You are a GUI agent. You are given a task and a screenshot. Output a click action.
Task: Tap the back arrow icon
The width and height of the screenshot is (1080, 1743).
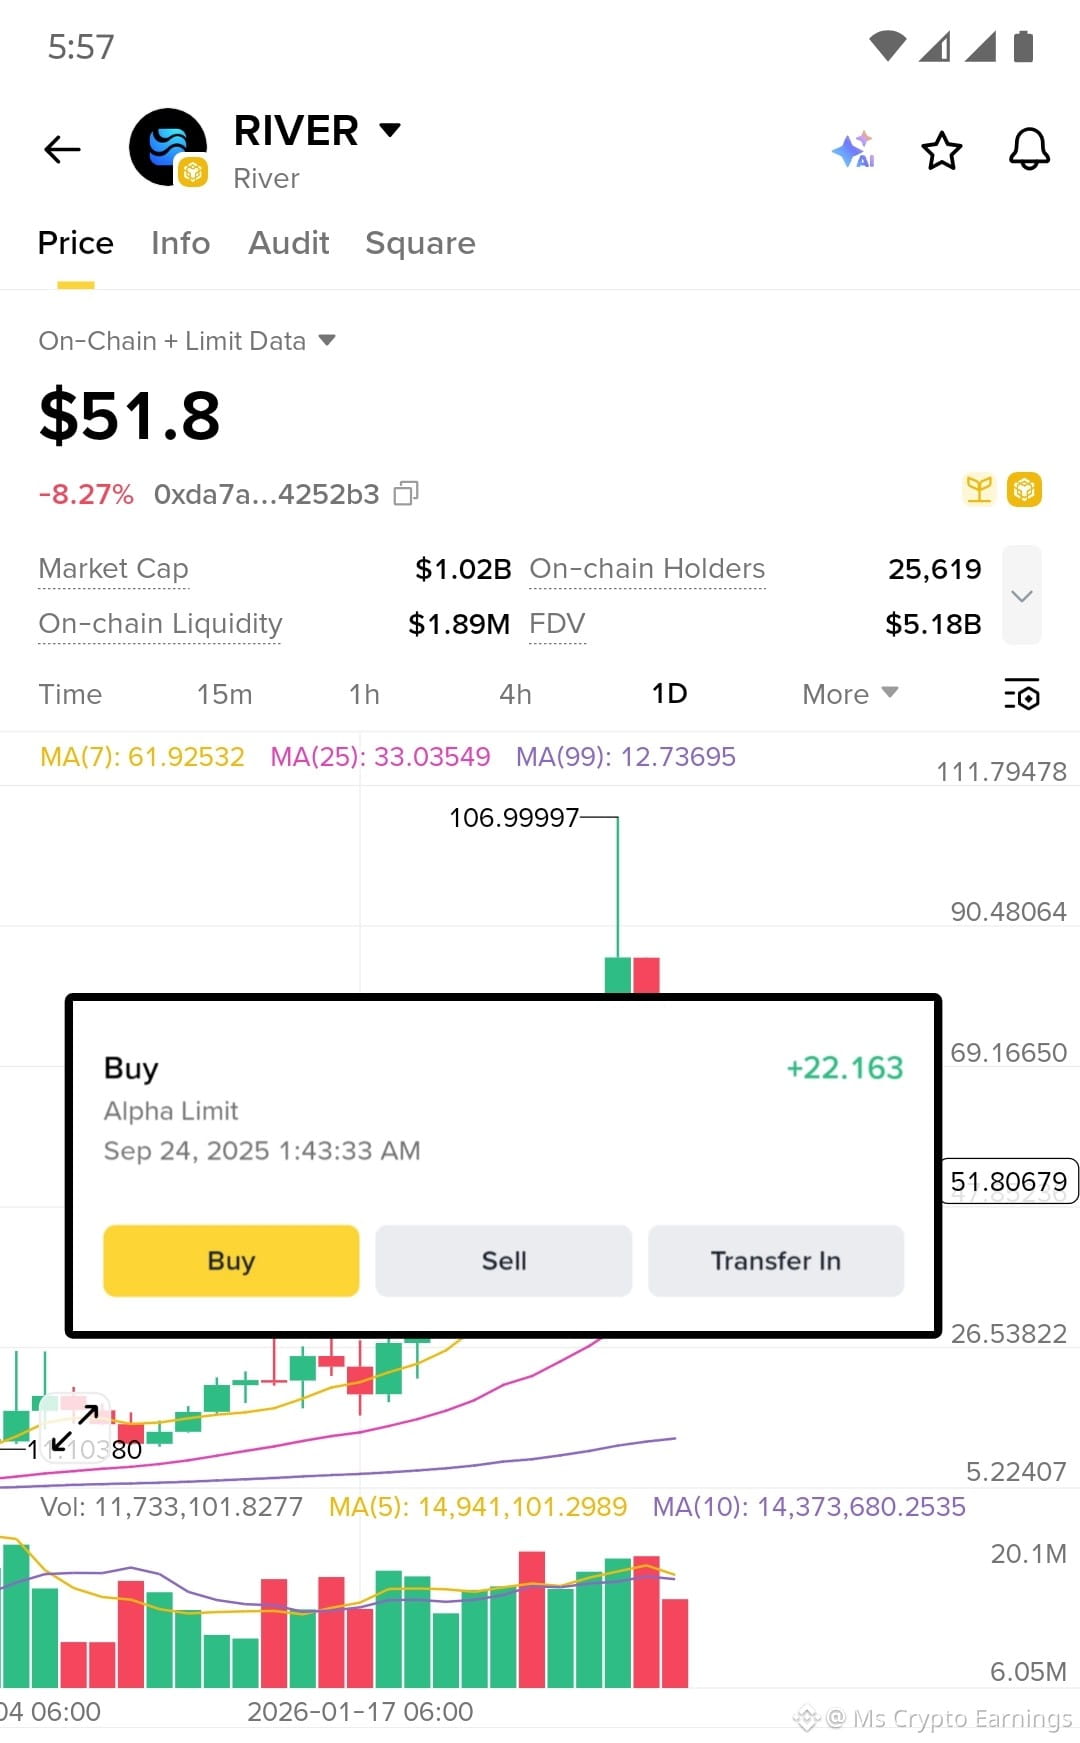62,150
